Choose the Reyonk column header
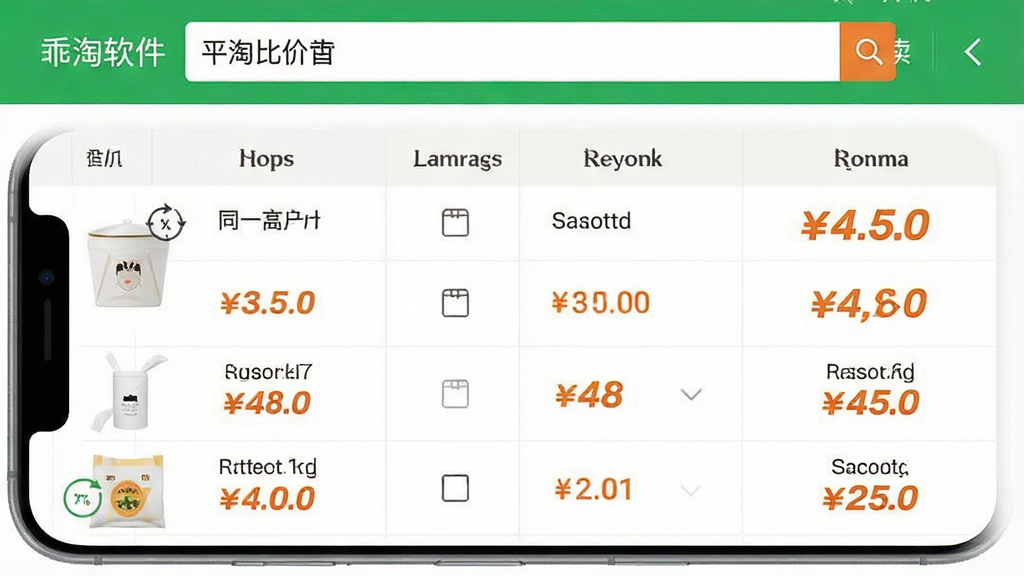Viewport: 1024px width, 576px height. pyautogui.click(x=622, y=159)
